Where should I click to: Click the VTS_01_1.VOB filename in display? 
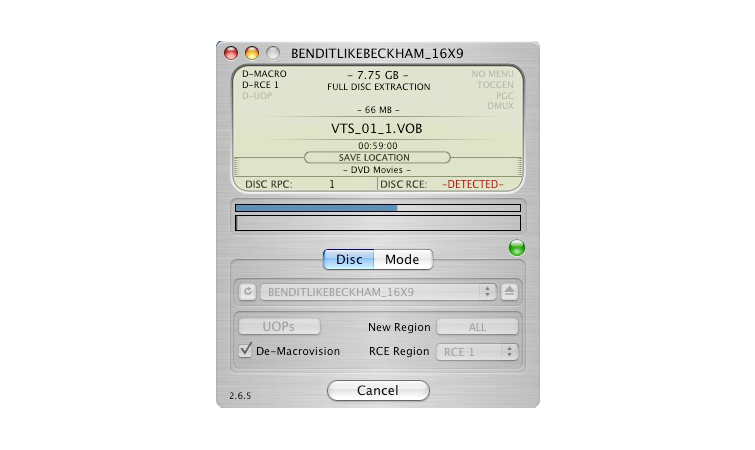click(378, 129)
